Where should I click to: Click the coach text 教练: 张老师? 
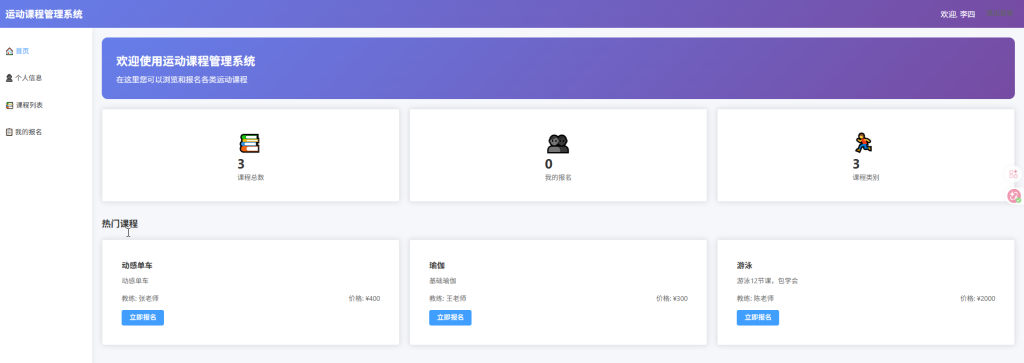pyautogui.click(x=140, y=299)
